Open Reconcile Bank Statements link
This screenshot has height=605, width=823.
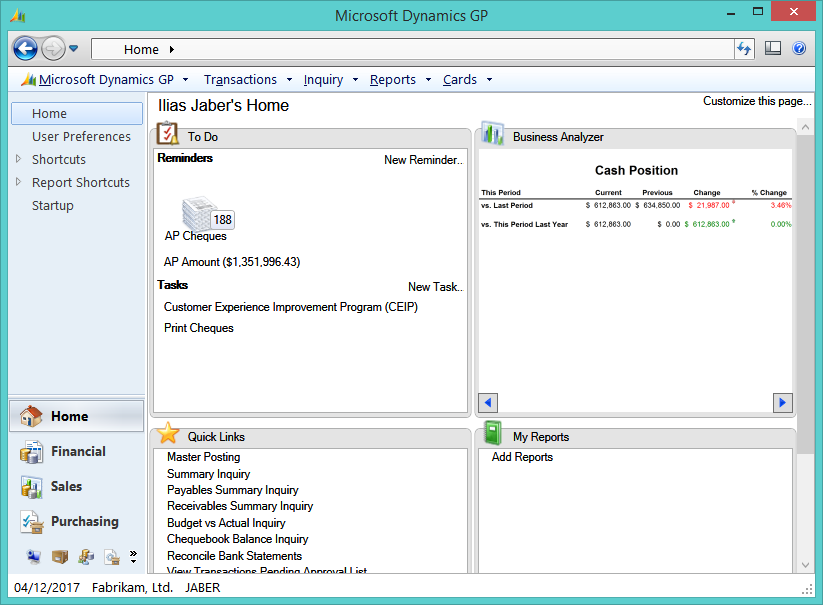point(235,556)
